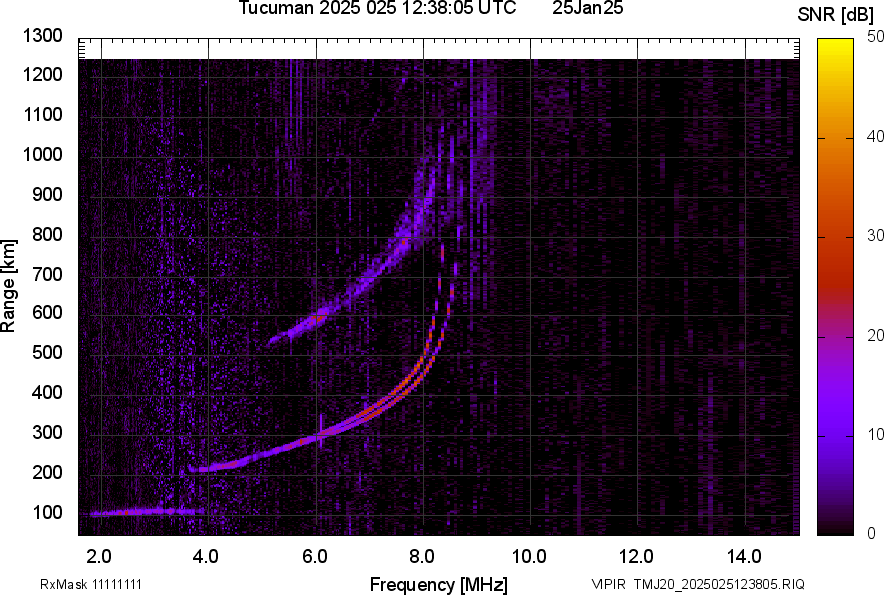Click the frequency tick label '10.0'
This screenshot has width=884, height=595.
pos(529,556)
